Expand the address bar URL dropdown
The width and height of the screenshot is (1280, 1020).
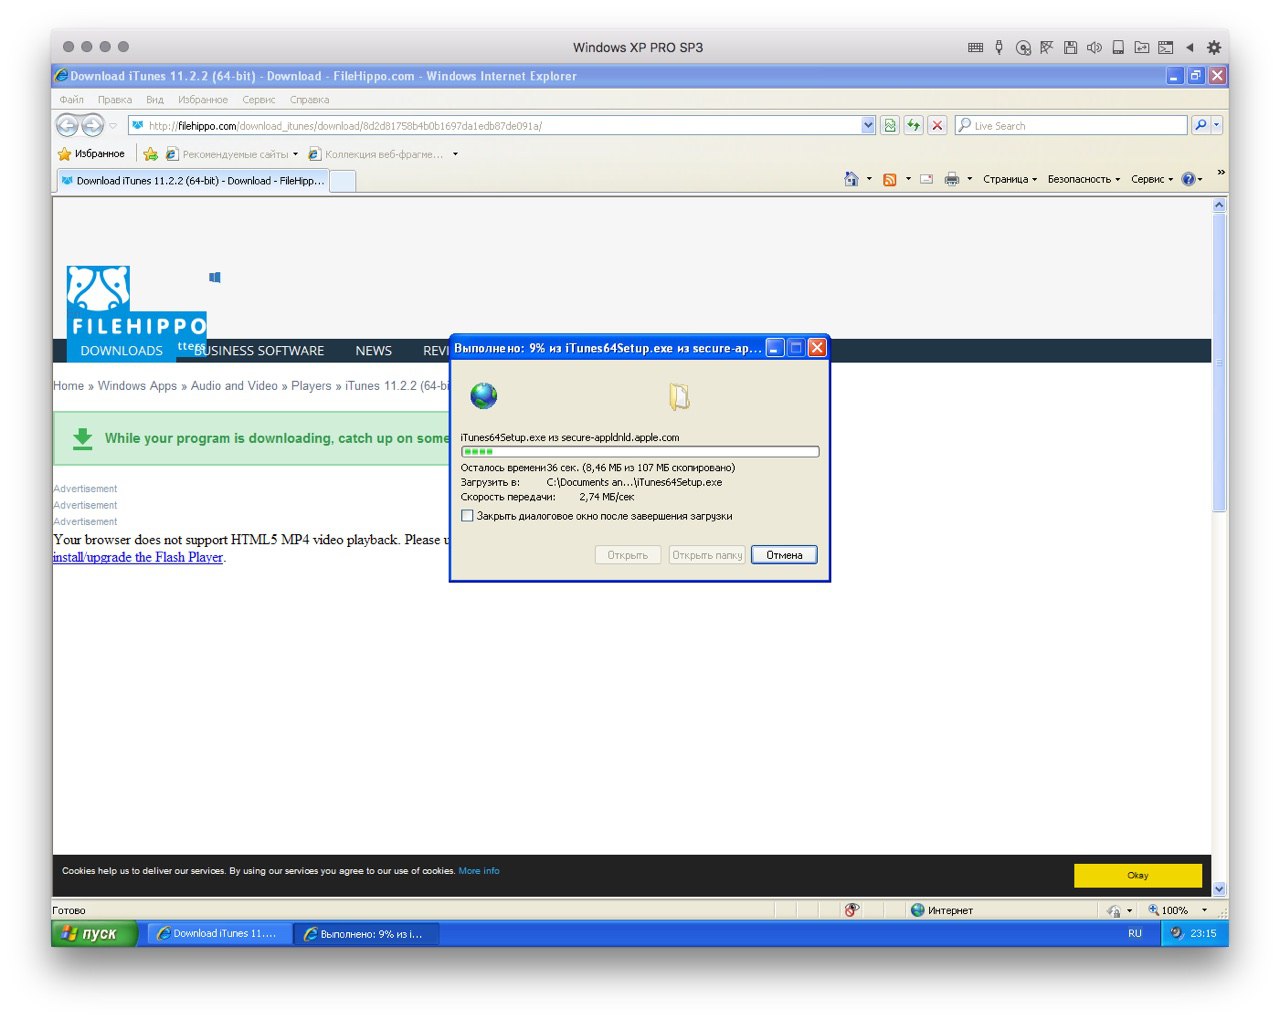coord(868,125)
